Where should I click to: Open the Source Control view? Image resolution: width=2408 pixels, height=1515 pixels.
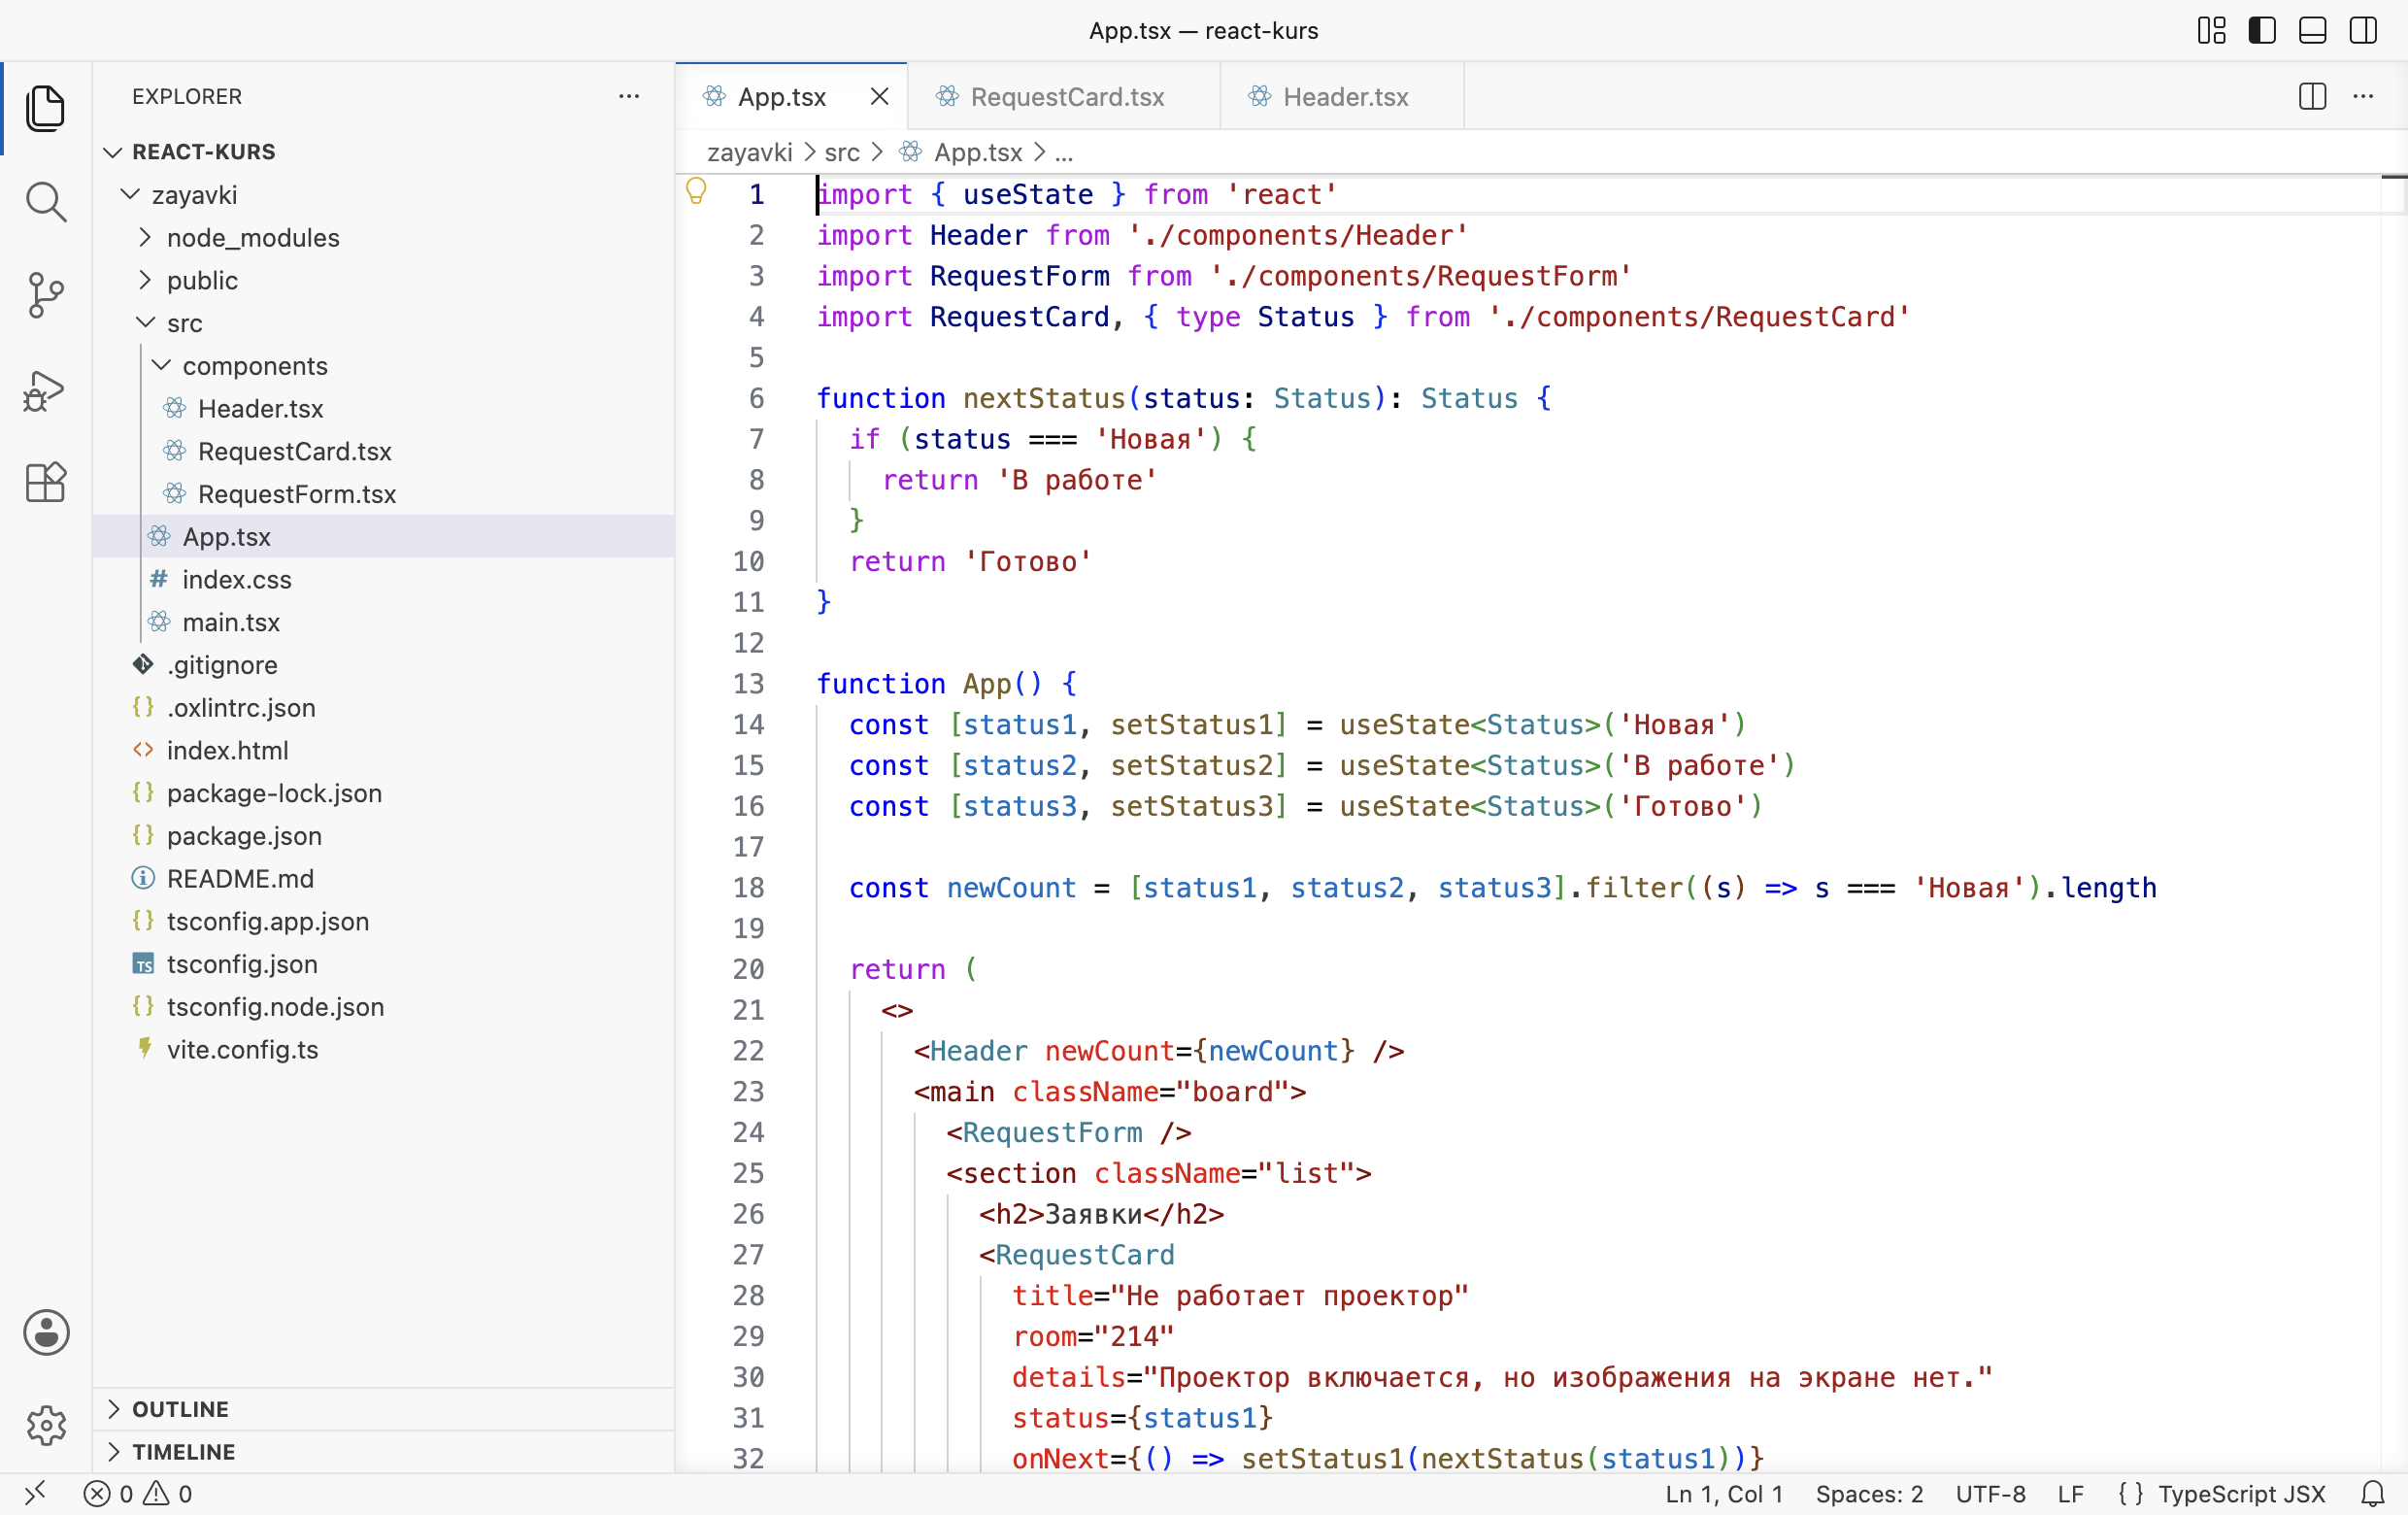[x=46, y=295]
